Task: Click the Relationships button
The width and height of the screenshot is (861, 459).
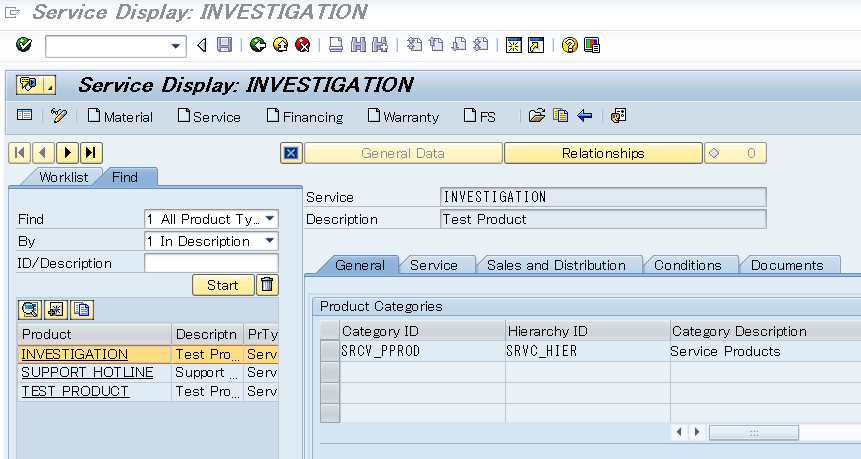Action: pyautogui.click(x=603, y=153)
